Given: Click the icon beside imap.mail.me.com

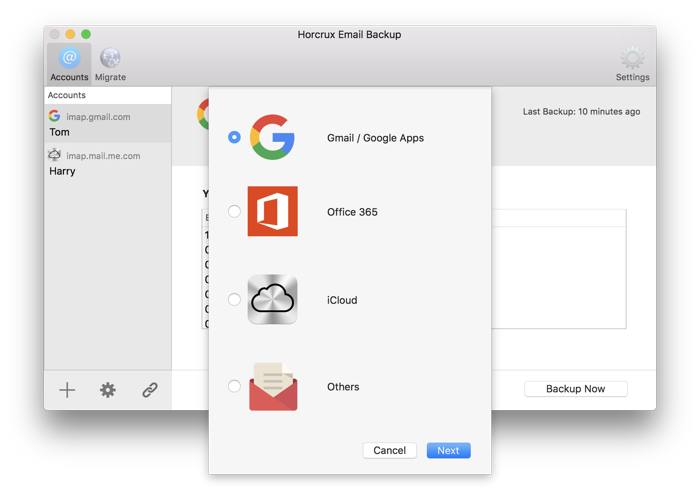Looking at the screenshot, I should pos(54,155).
